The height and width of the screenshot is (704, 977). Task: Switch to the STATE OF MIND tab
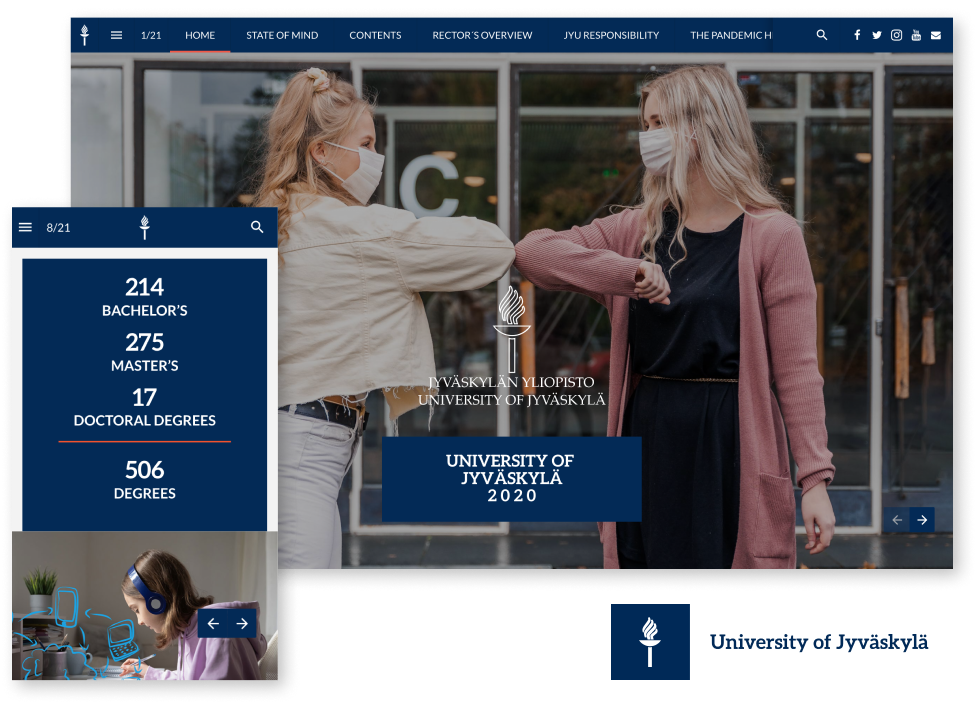coord(282,35)
